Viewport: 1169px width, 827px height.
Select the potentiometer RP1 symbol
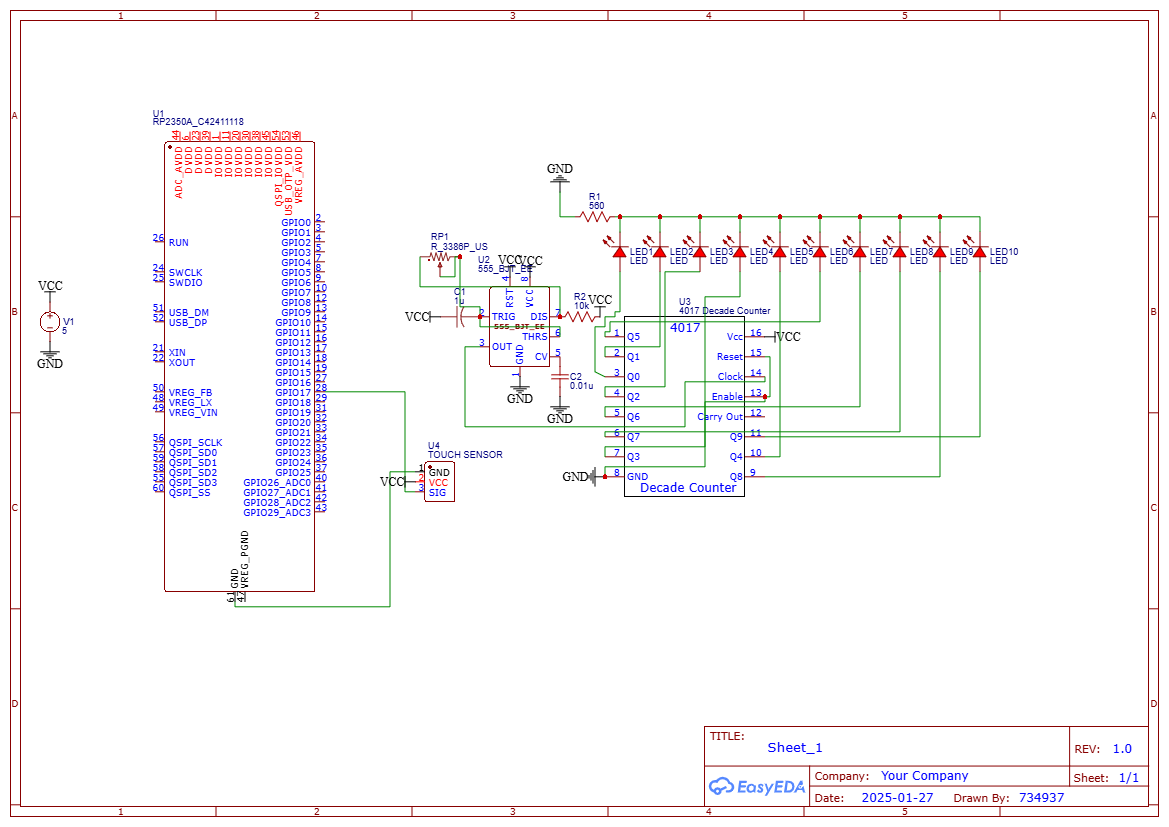(440, 258)
